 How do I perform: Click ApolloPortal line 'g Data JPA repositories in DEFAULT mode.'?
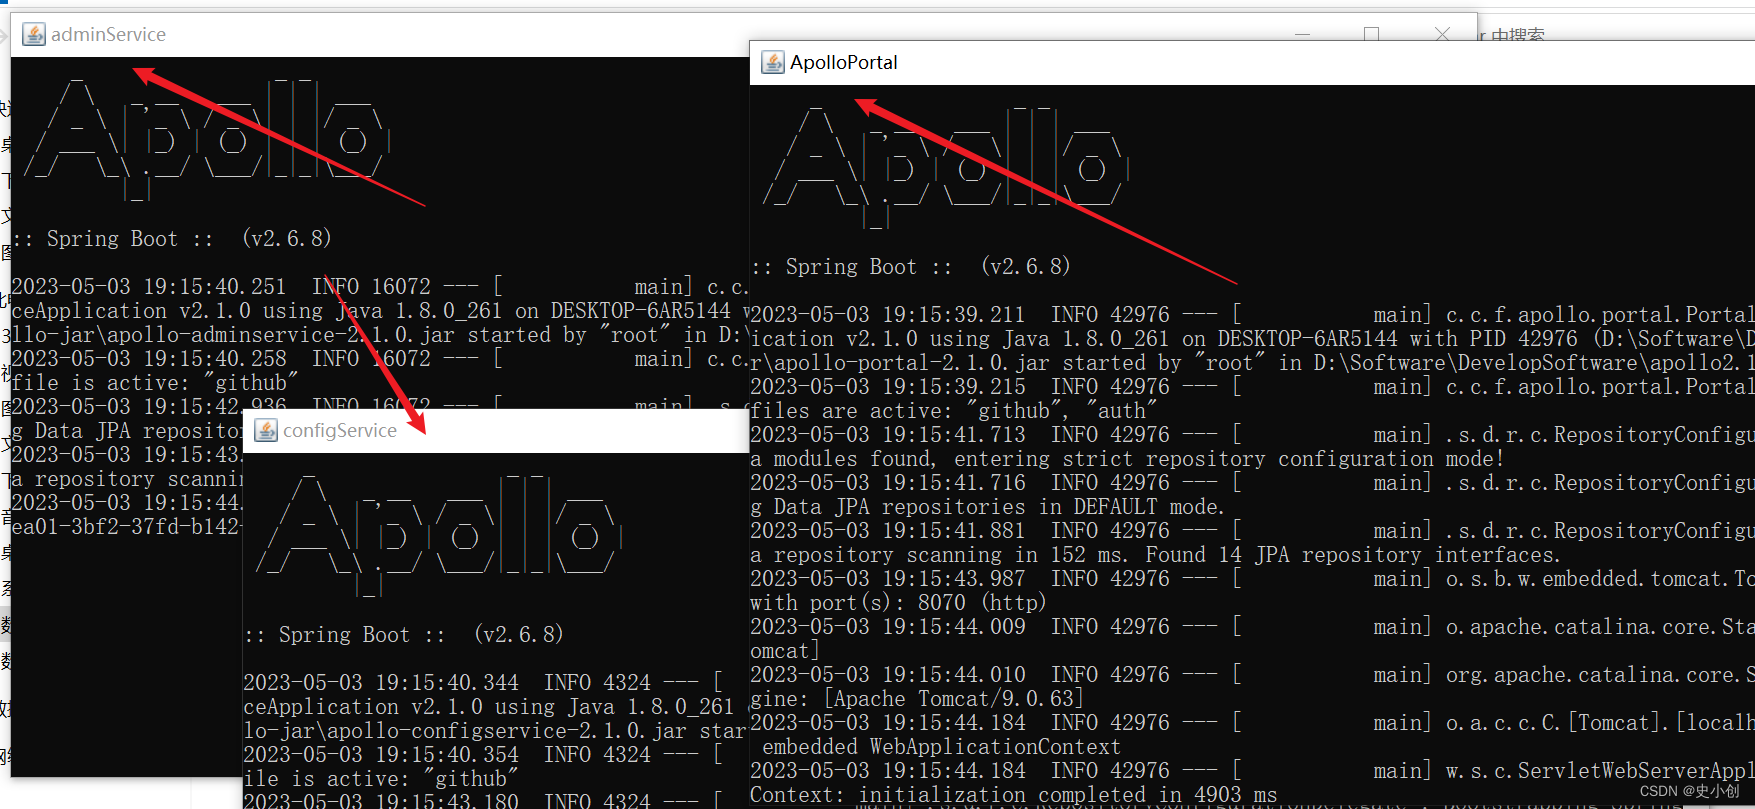tap(987, 507)
